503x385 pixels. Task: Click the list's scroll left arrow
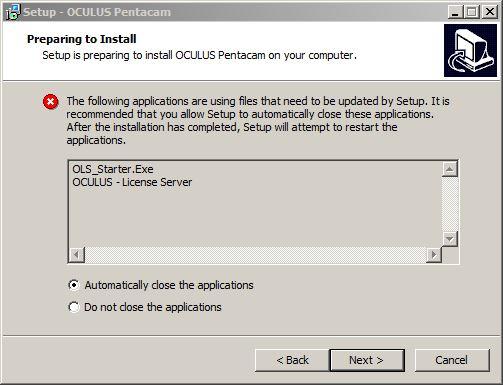point(77,255)
